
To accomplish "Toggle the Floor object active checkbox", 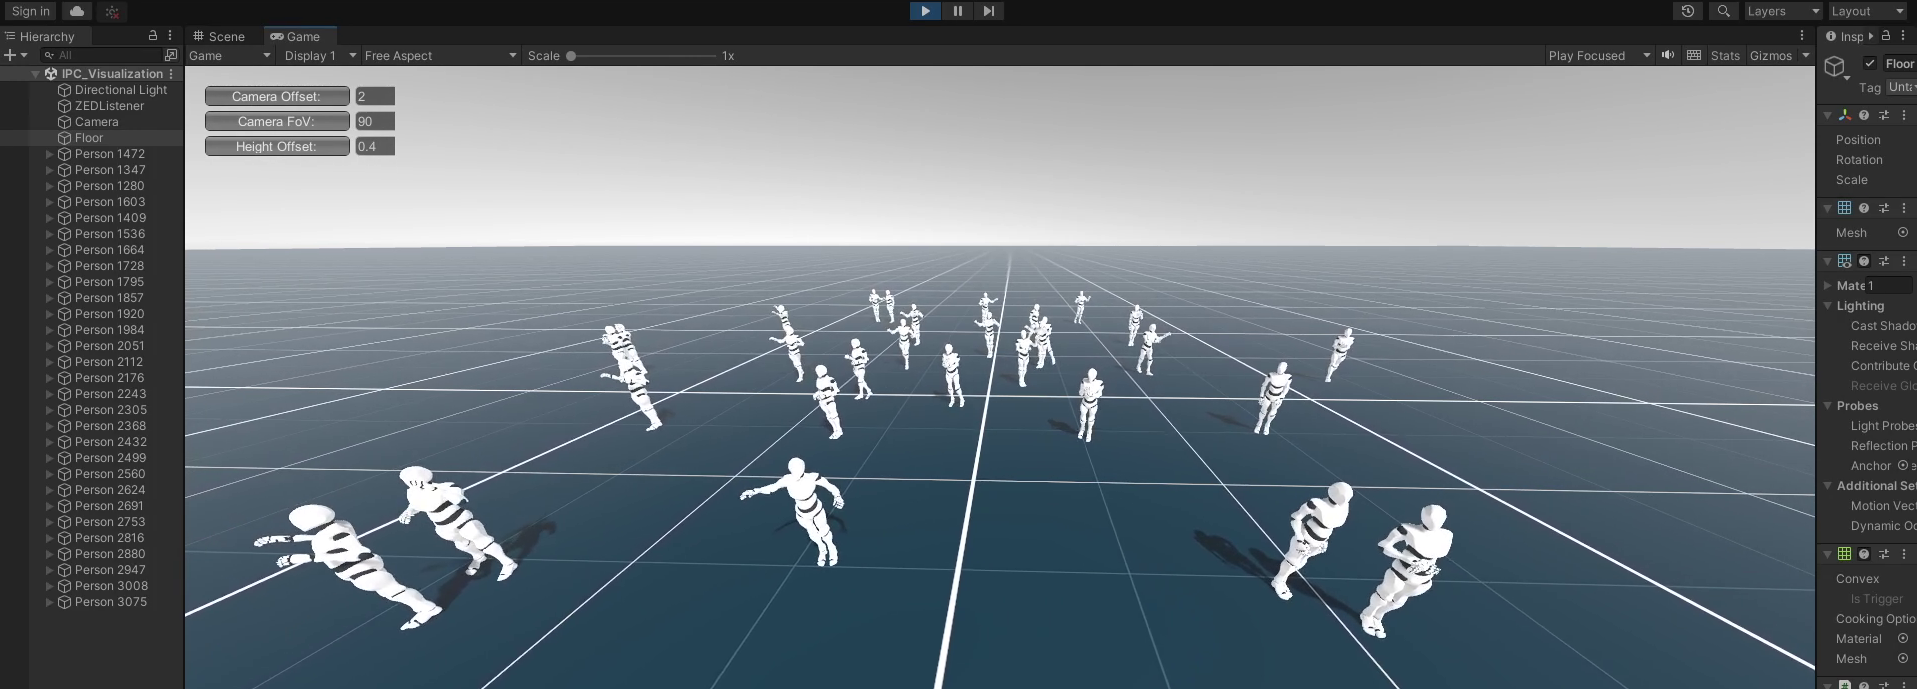I will pyautogui.click(x=1870, y=63).
